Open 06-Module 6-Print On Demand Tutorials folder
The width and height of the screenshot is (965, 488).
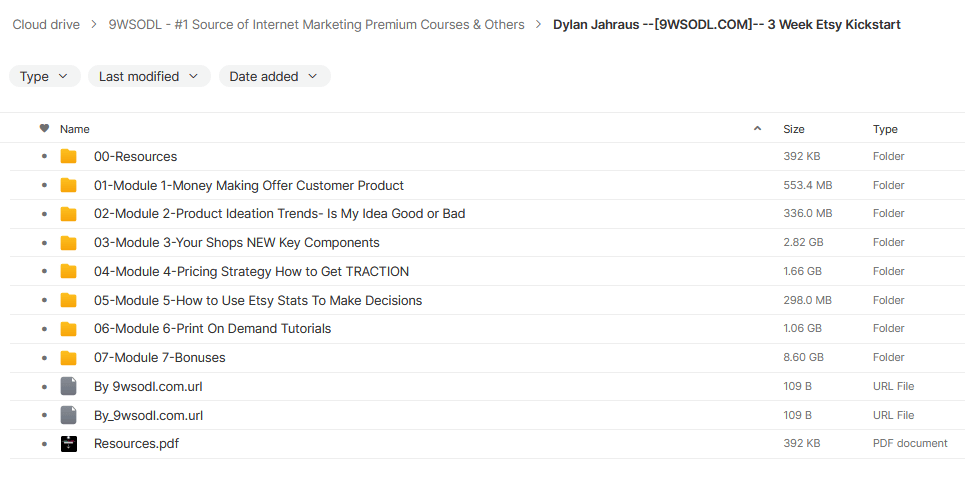[212, 329]
